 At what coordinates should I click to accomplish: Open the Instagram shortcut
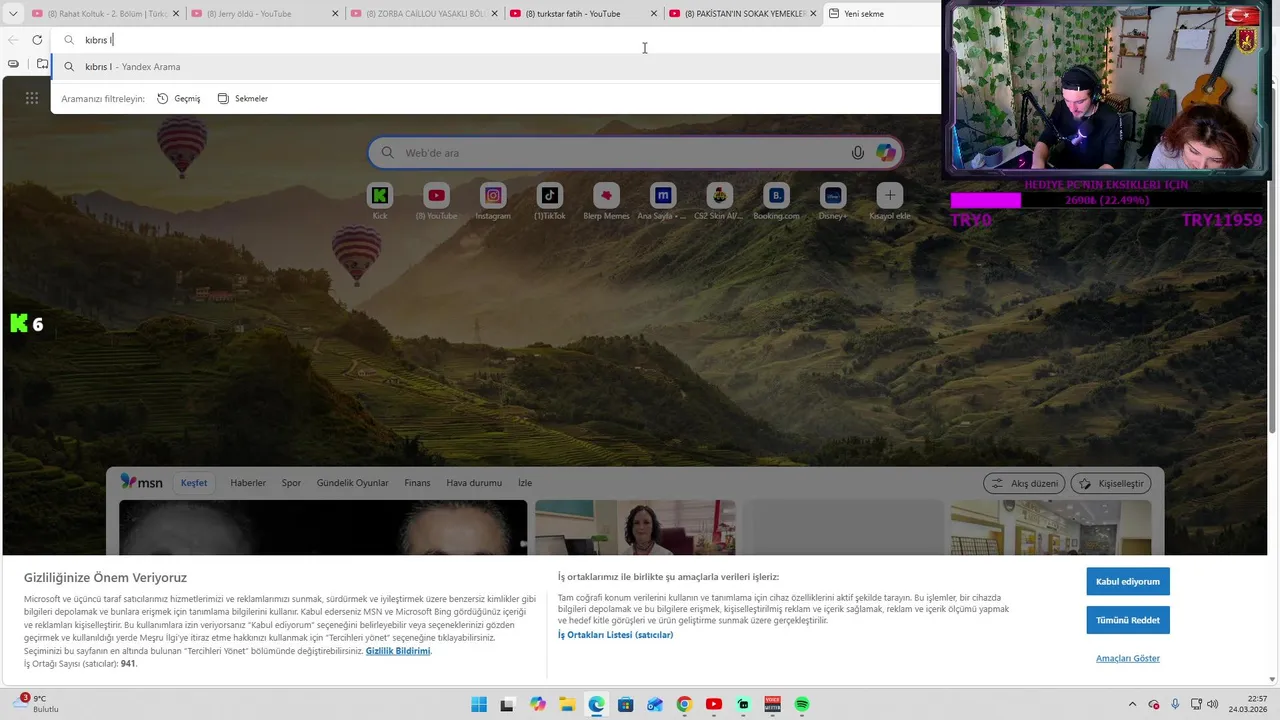(x=493, y=201)
